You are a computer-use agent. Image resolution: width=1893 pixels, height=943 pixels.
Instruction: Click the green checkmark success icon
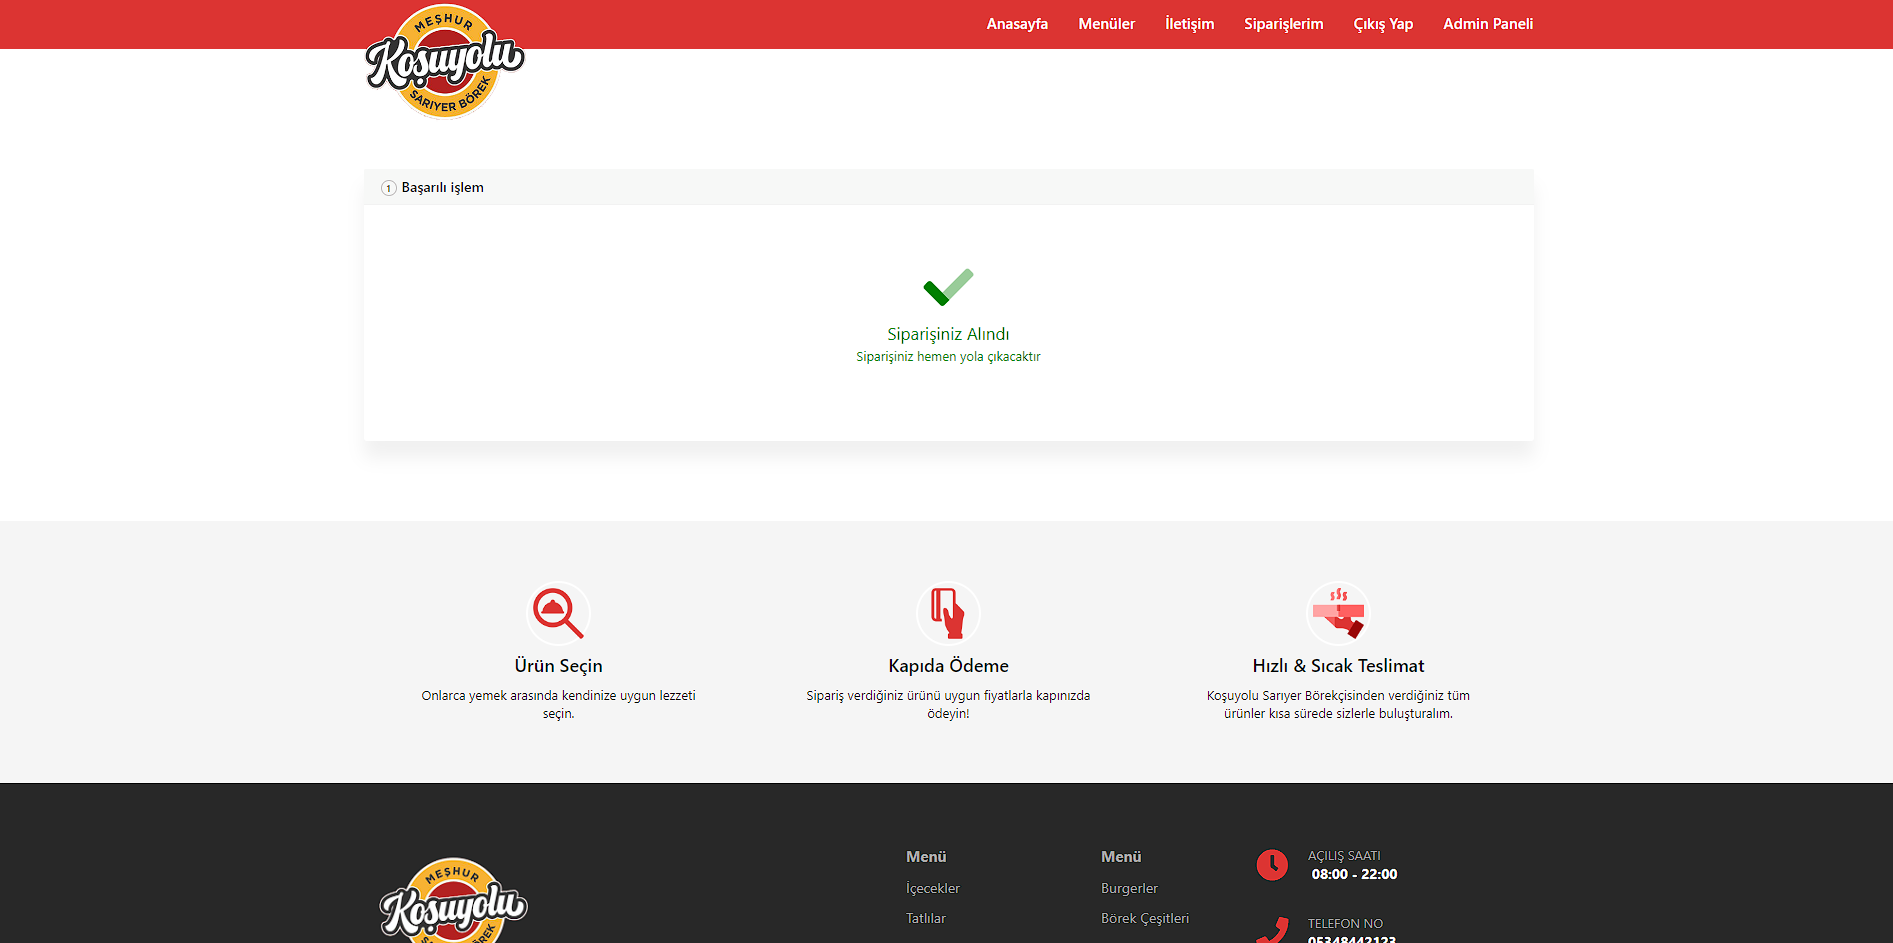click(x=948, y=287)
